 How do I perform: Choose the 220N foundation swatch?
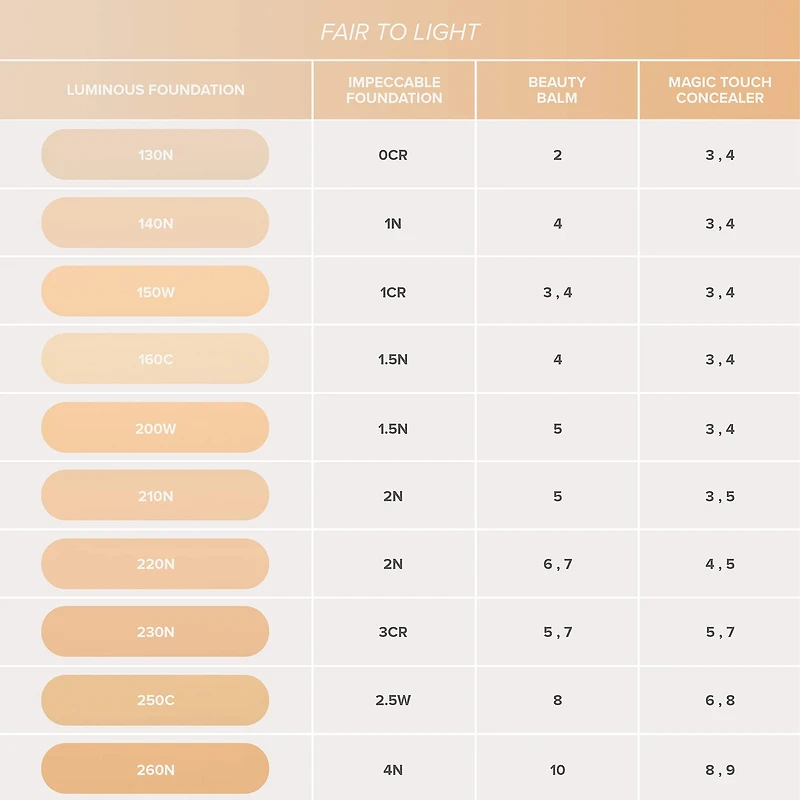155,564
